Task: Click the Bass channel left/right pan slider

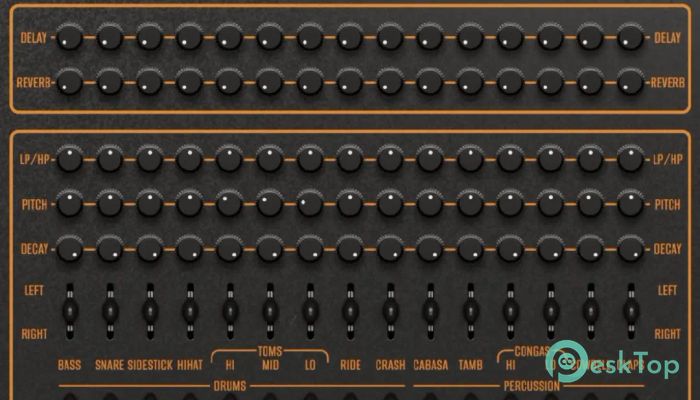Action: 69,312
